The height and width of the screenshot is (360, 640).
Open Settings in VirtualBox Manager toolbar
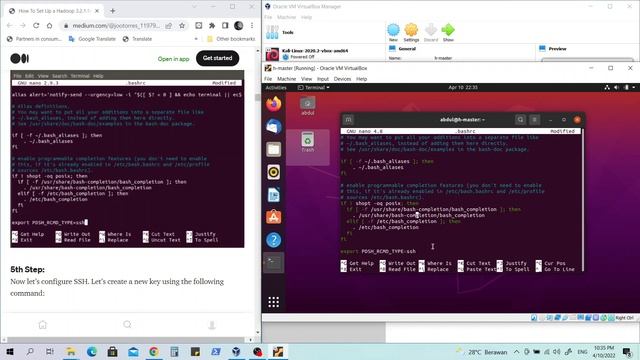click(411, 32)
